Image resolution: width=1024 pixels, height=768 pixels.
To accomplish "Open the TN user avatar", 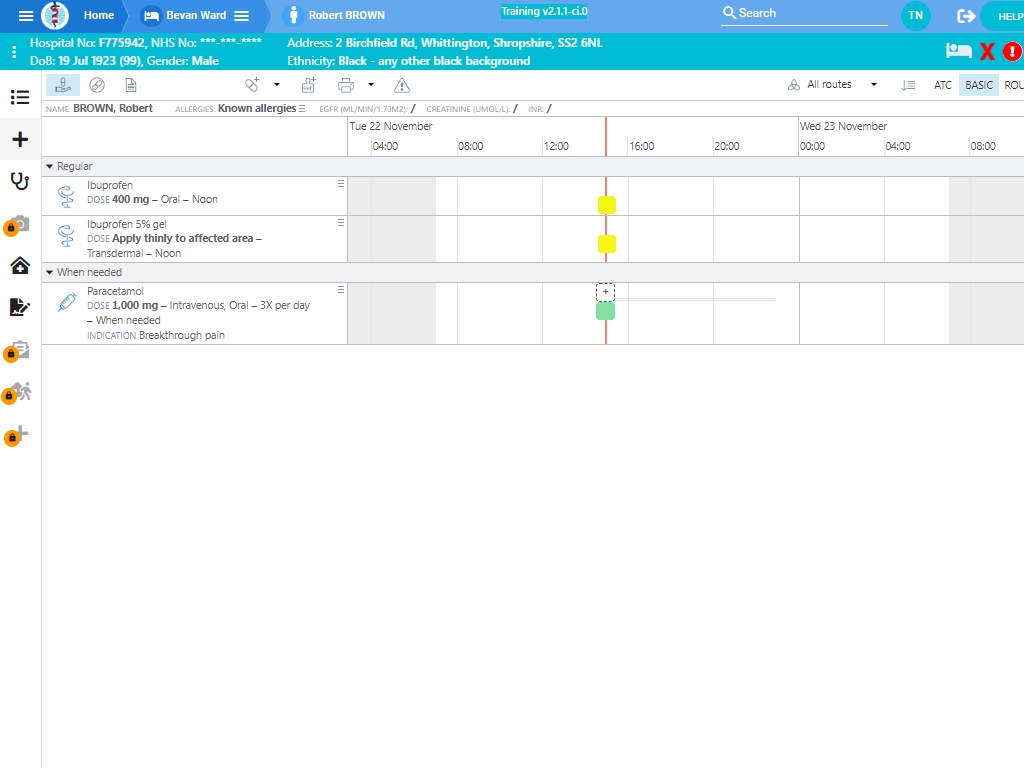I will click(x=916, y=15).
